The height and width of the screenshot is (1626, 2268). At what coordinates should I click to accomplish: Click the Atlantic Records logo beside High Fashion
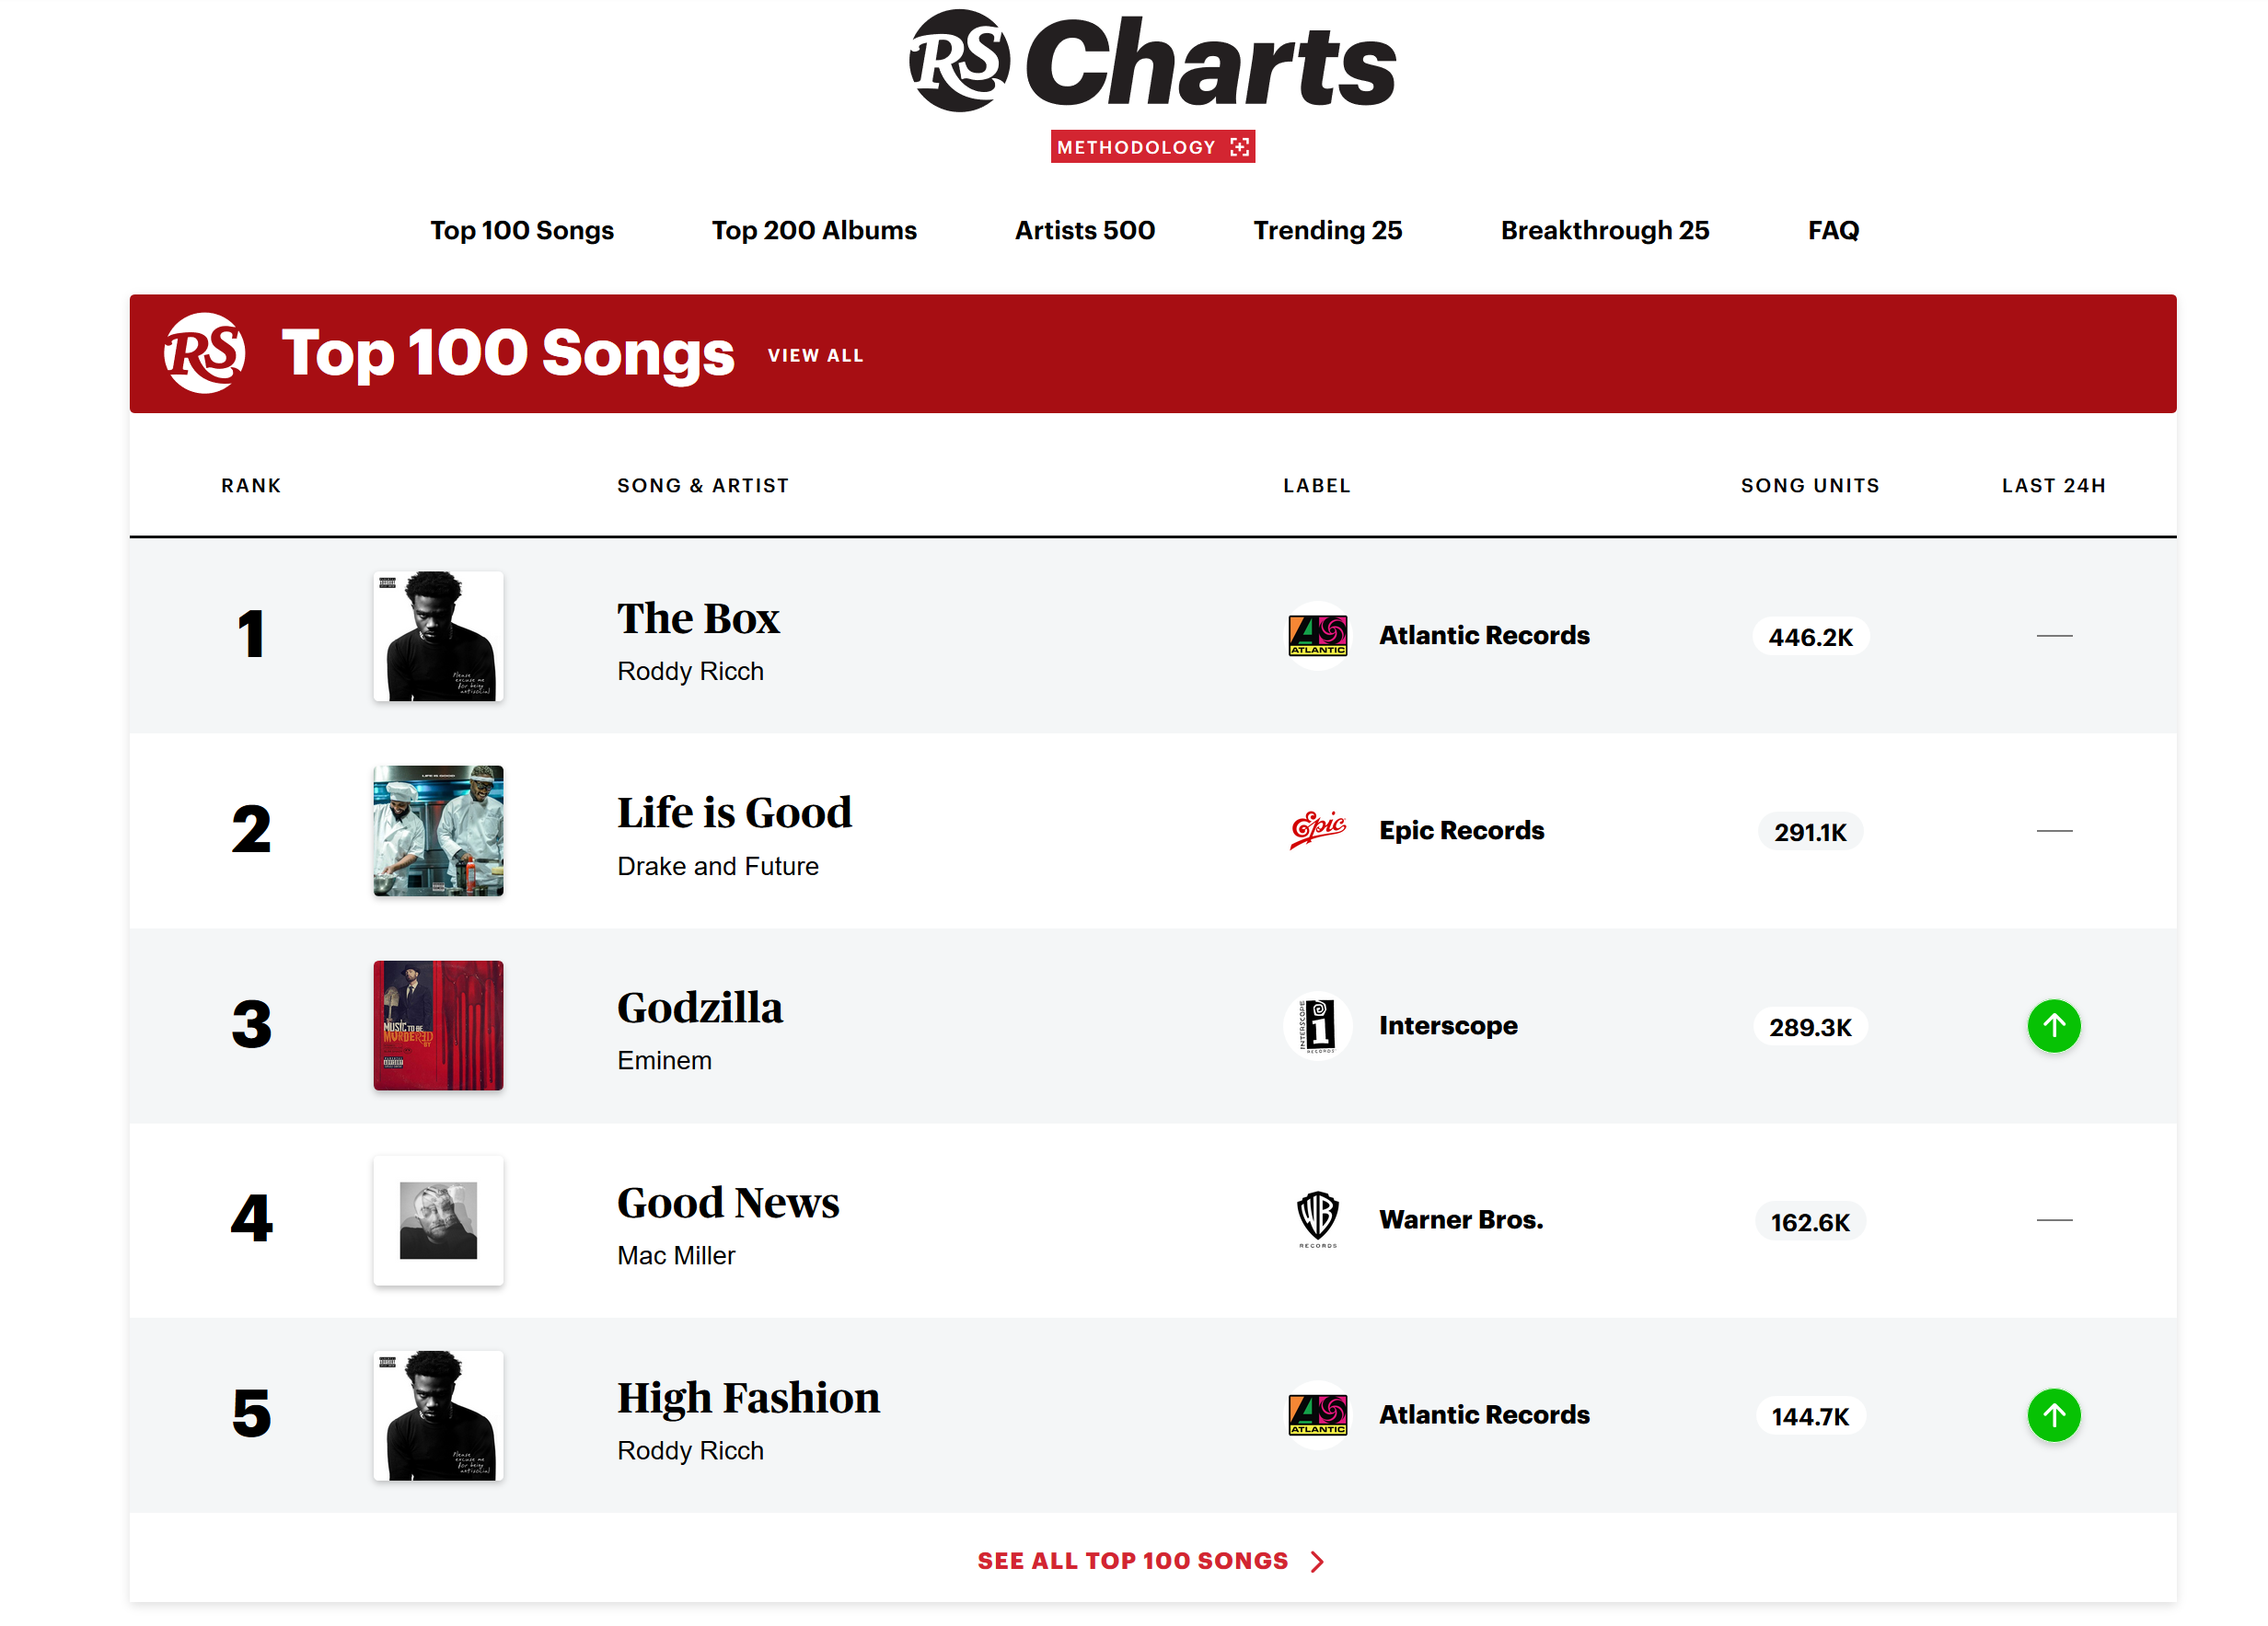pyautogui.click(x=1317, y=1414)
